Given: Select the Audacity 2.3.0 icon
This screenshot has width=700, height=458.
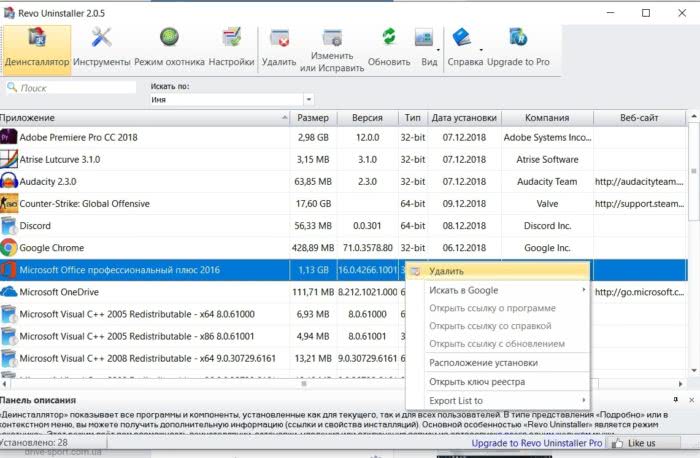Looking at the screenshot, I should [8, 181].
